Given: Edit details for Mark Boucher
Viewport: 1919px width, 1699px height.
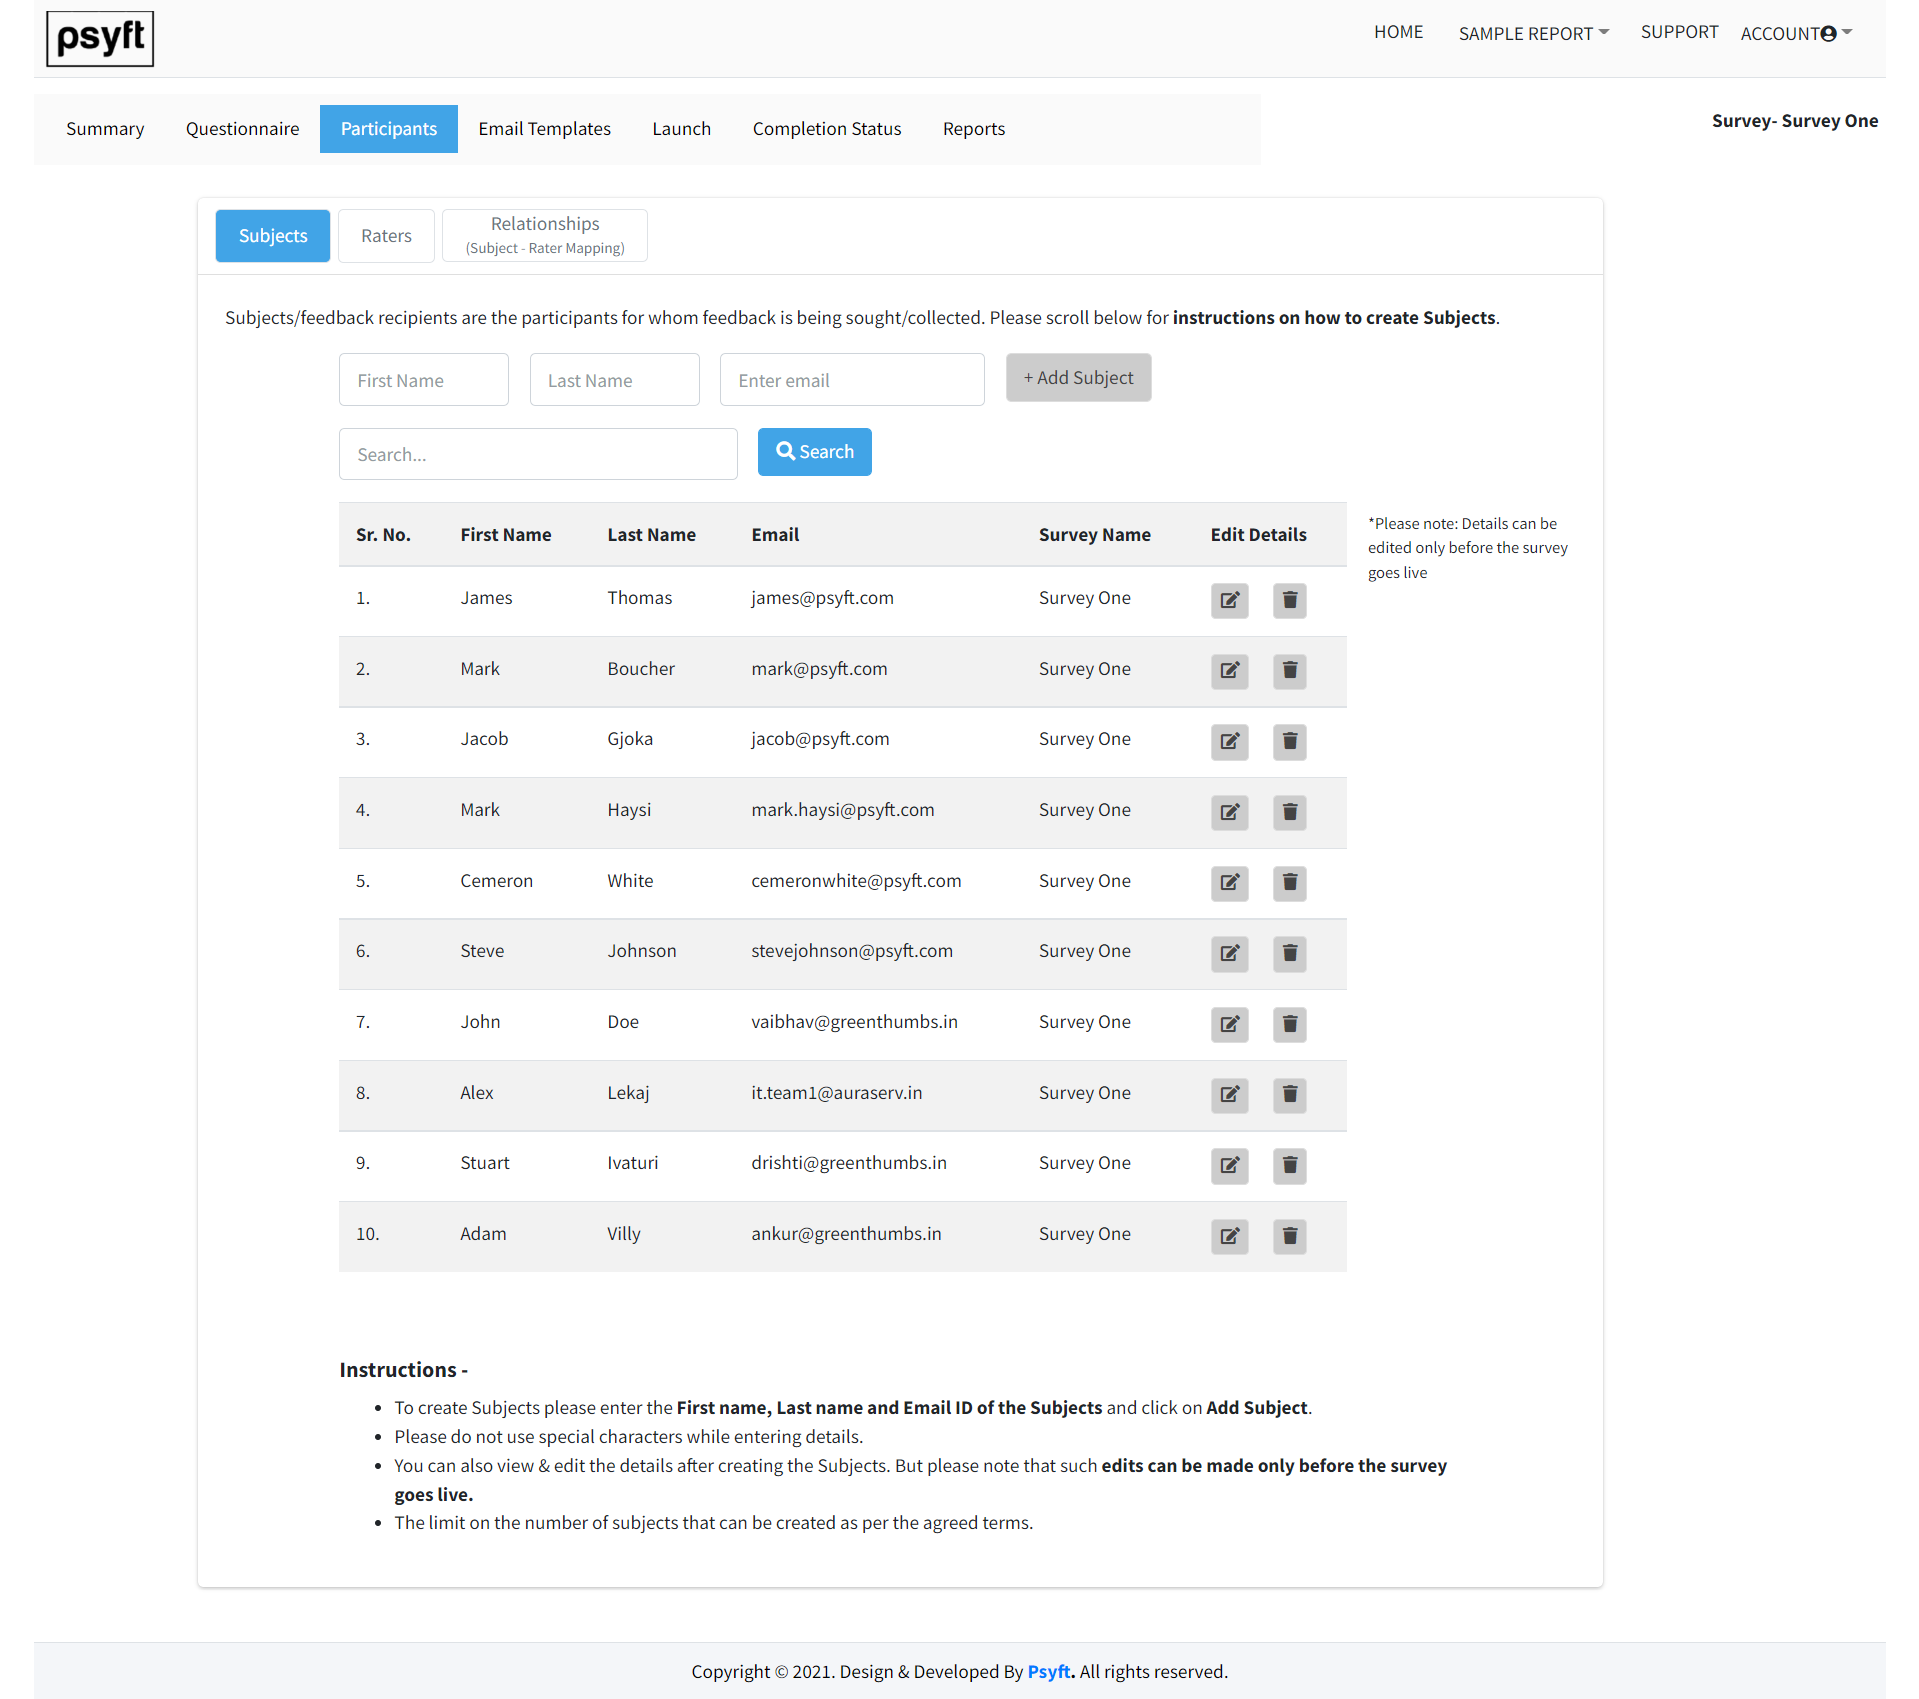Looking at the screenshot, I should pyautogui.click(x=1229, y=671).
